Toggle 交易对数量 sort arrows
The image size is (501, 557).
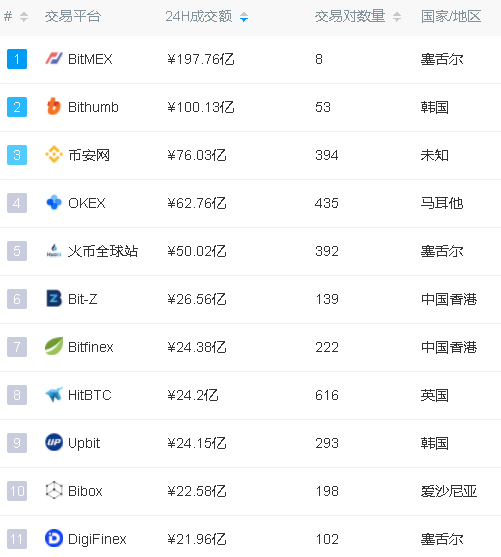click(x=397, y=16)
